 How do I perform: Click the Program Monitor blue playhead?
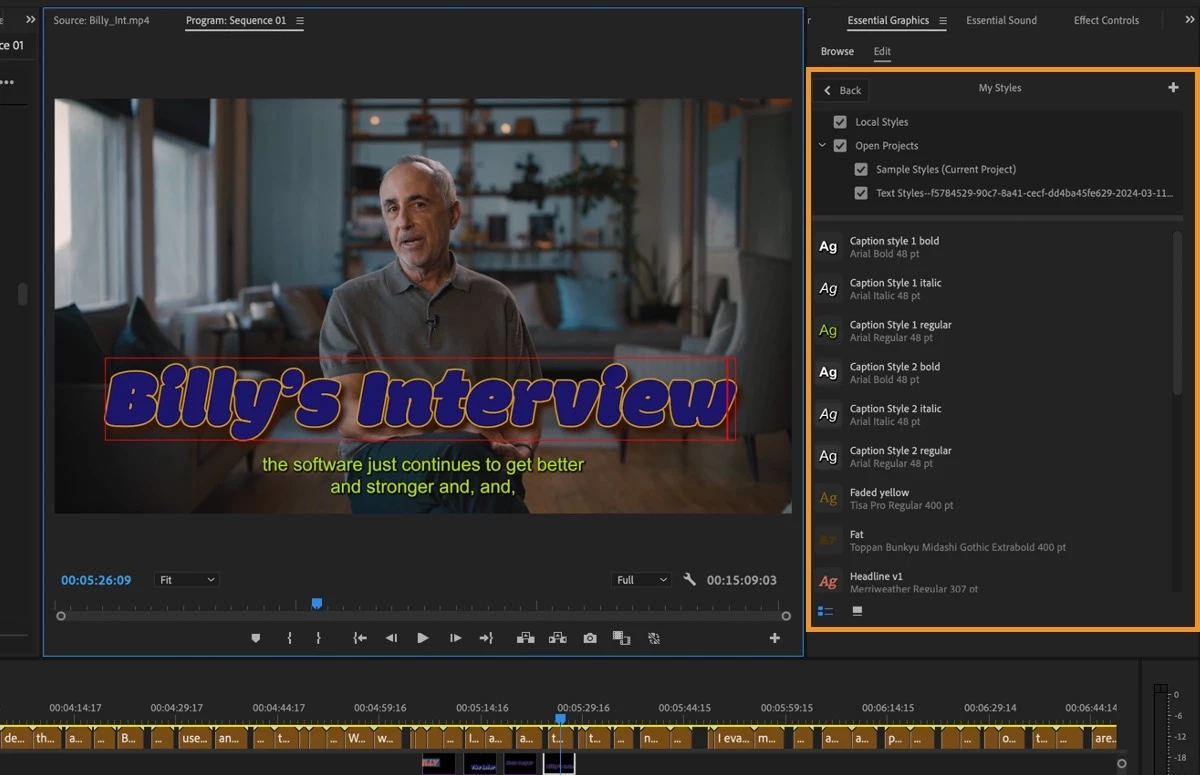[x=317, y=603]
